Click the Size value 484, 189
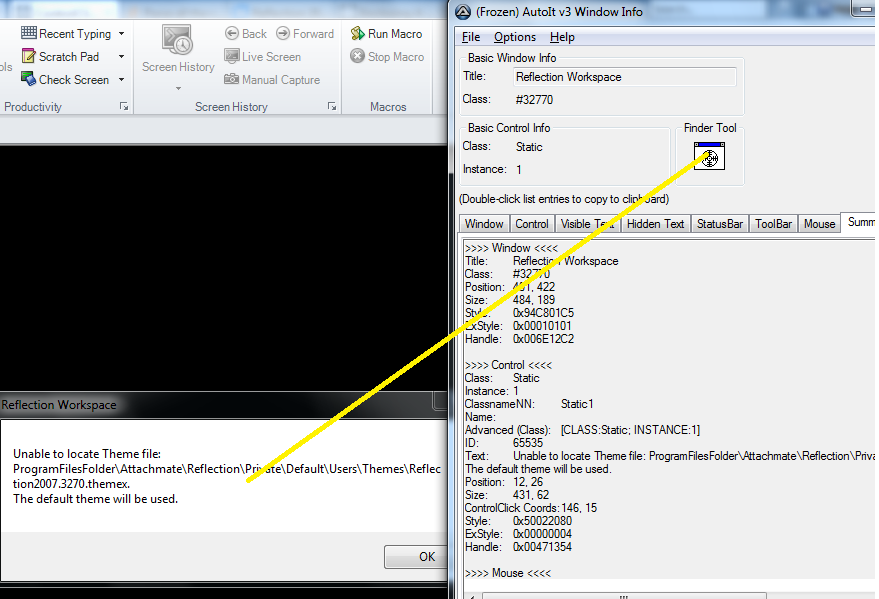Viewport: 879px width, 599px height. pos(534,300)
